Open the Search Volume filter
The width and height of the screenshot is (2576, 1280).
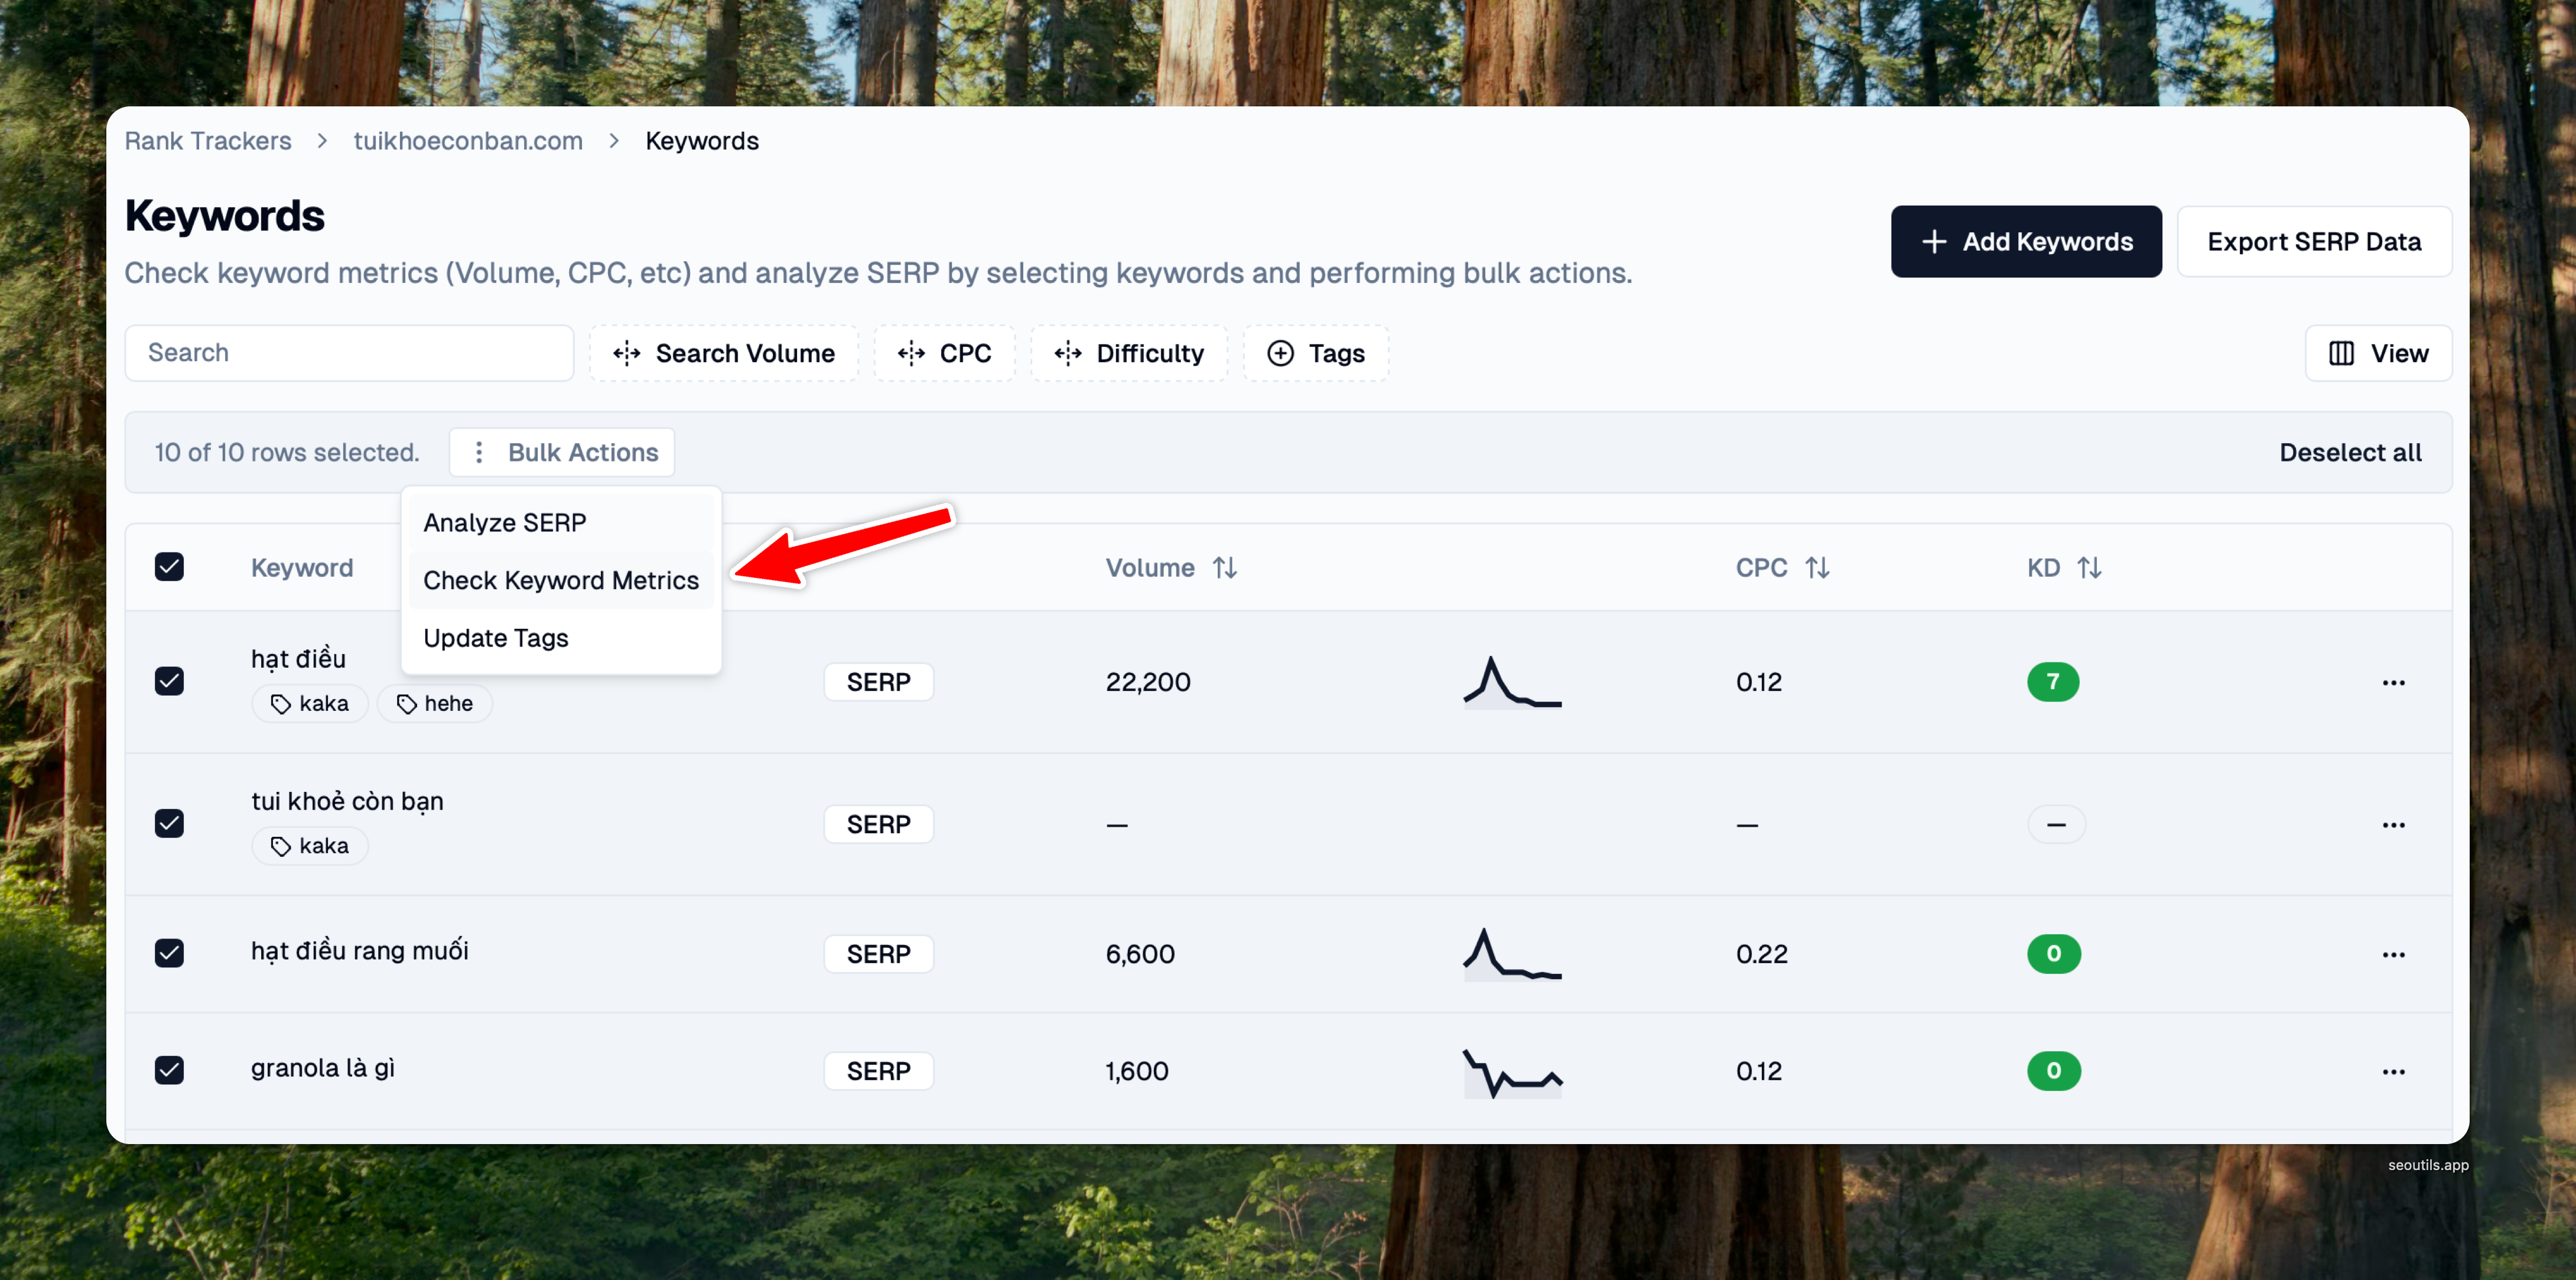(723, 353)
